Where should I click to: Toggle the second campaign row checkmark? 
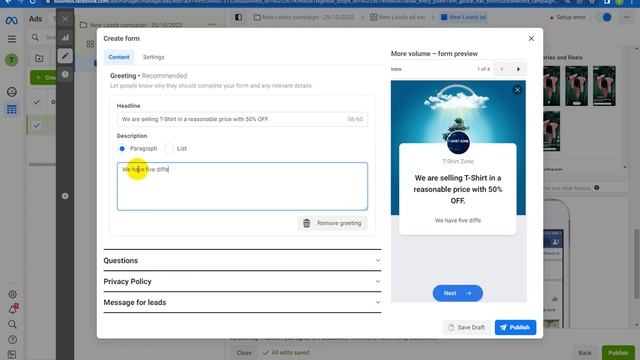coord(36,126)
